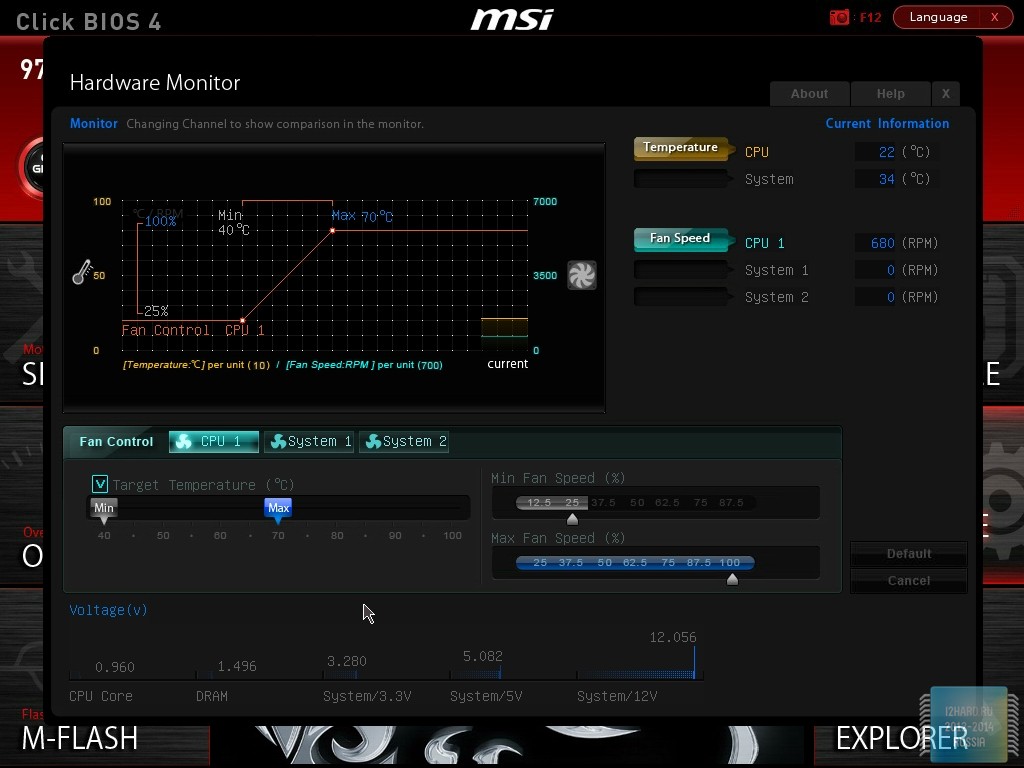Select the Fan Speed channel badge
The image size is (1024, 768).
(681, 239)
